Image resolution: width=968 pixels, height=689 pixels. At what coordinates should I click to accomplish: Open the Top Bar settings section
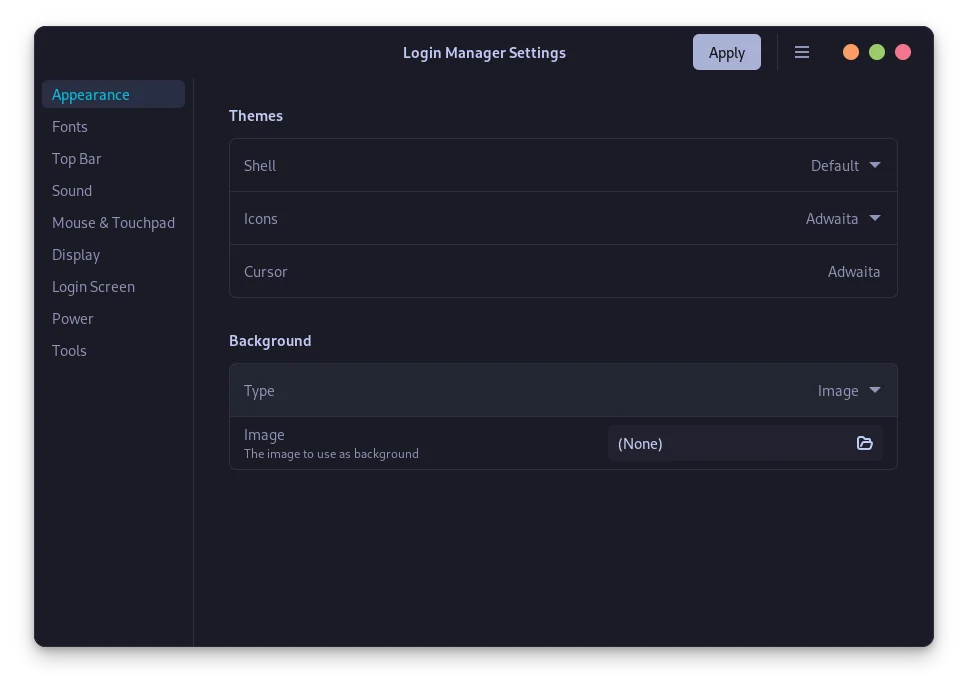[x=77, y=158]
